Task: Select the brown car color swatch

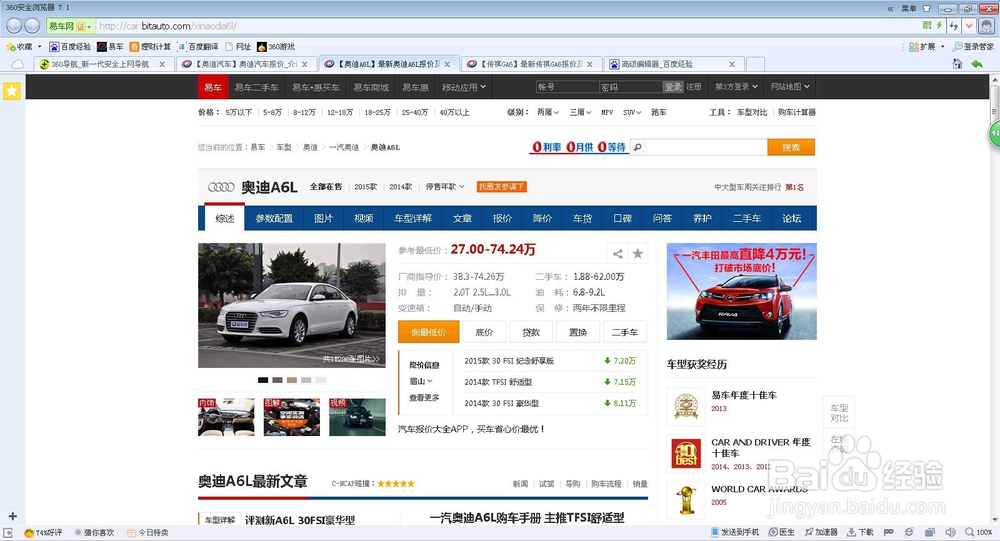Action: click(277, 380)
